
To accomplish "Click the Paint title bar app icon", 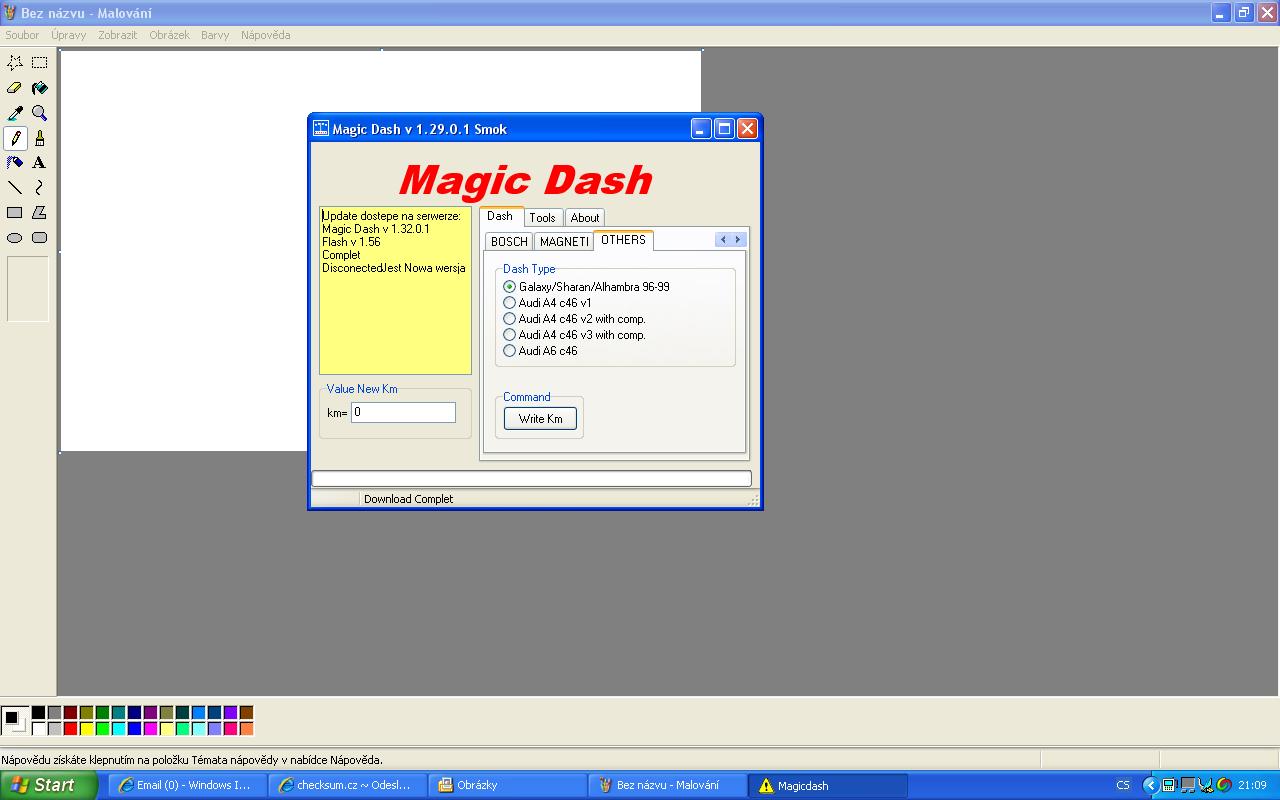I will tap(10, 13).
